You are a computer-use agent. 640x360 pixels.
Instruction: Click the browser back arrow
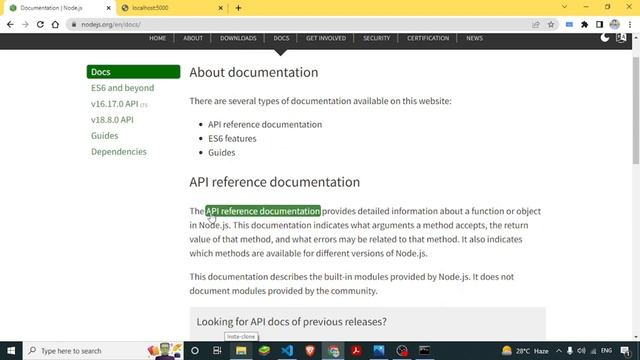[x=10, y=24]
